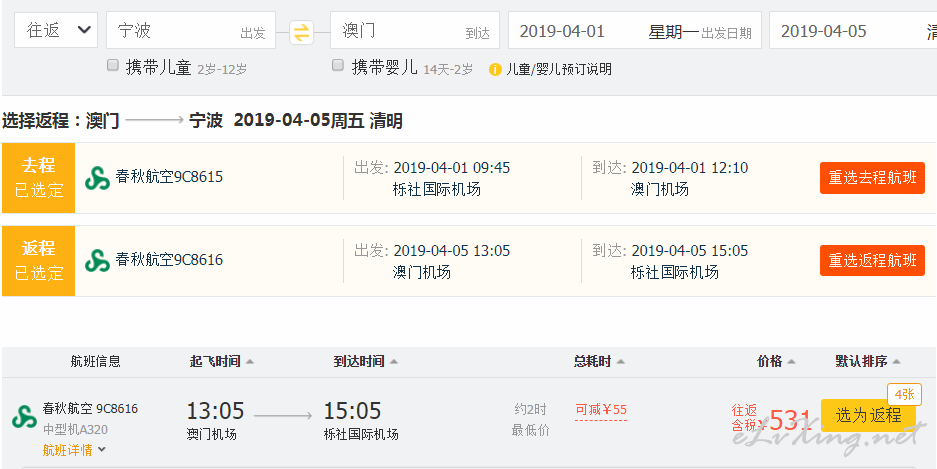This screenshot has width=937, height=469.
Task: Click the 去程 已选定 label
Action: pos(39,178)
